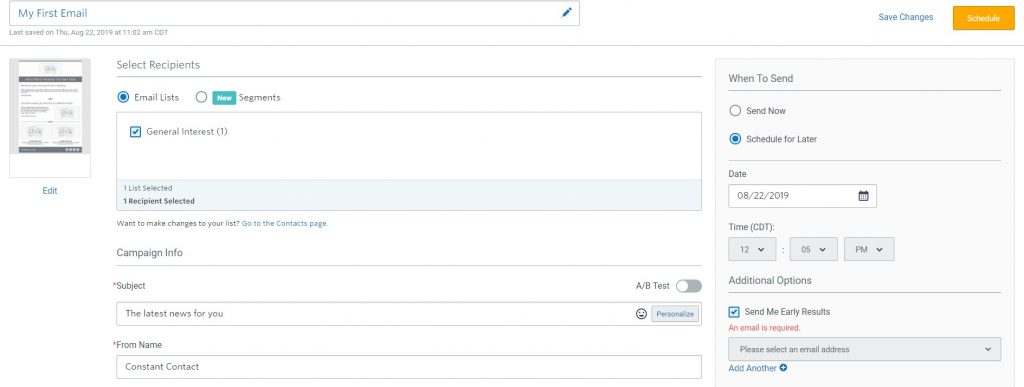Open the AM/PM dropdown
The image size is (1024, 387).
(x=869, y=249)
